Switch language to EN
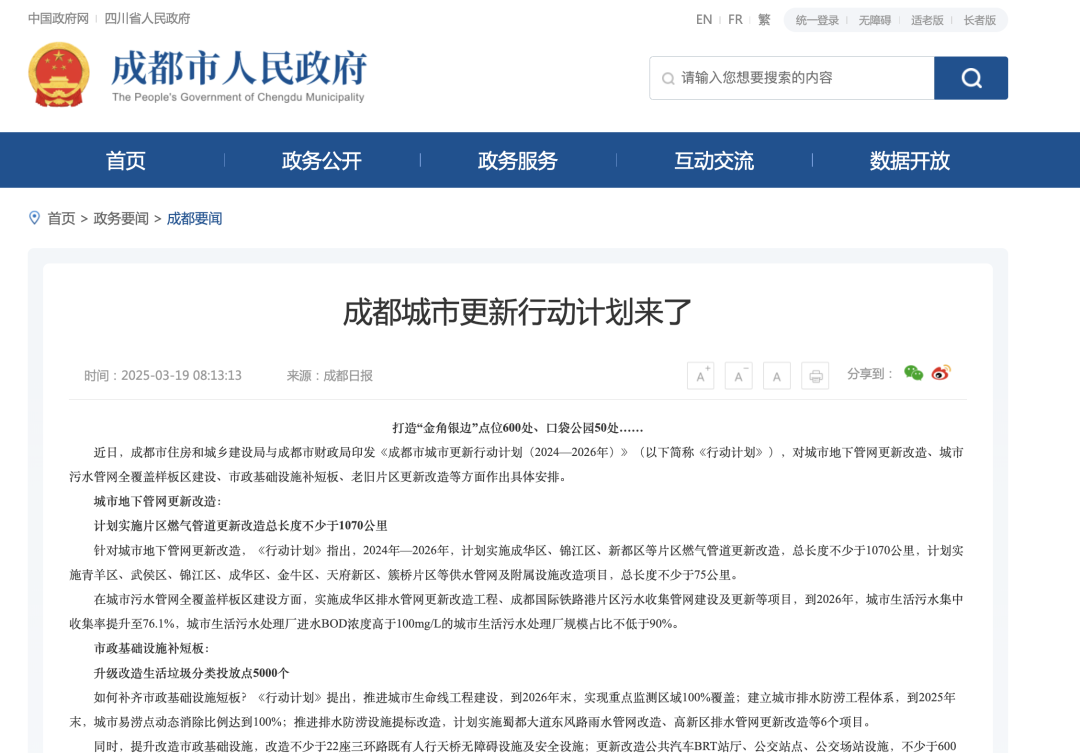This screenshot has height=753, width=1080. pos(704,20)
